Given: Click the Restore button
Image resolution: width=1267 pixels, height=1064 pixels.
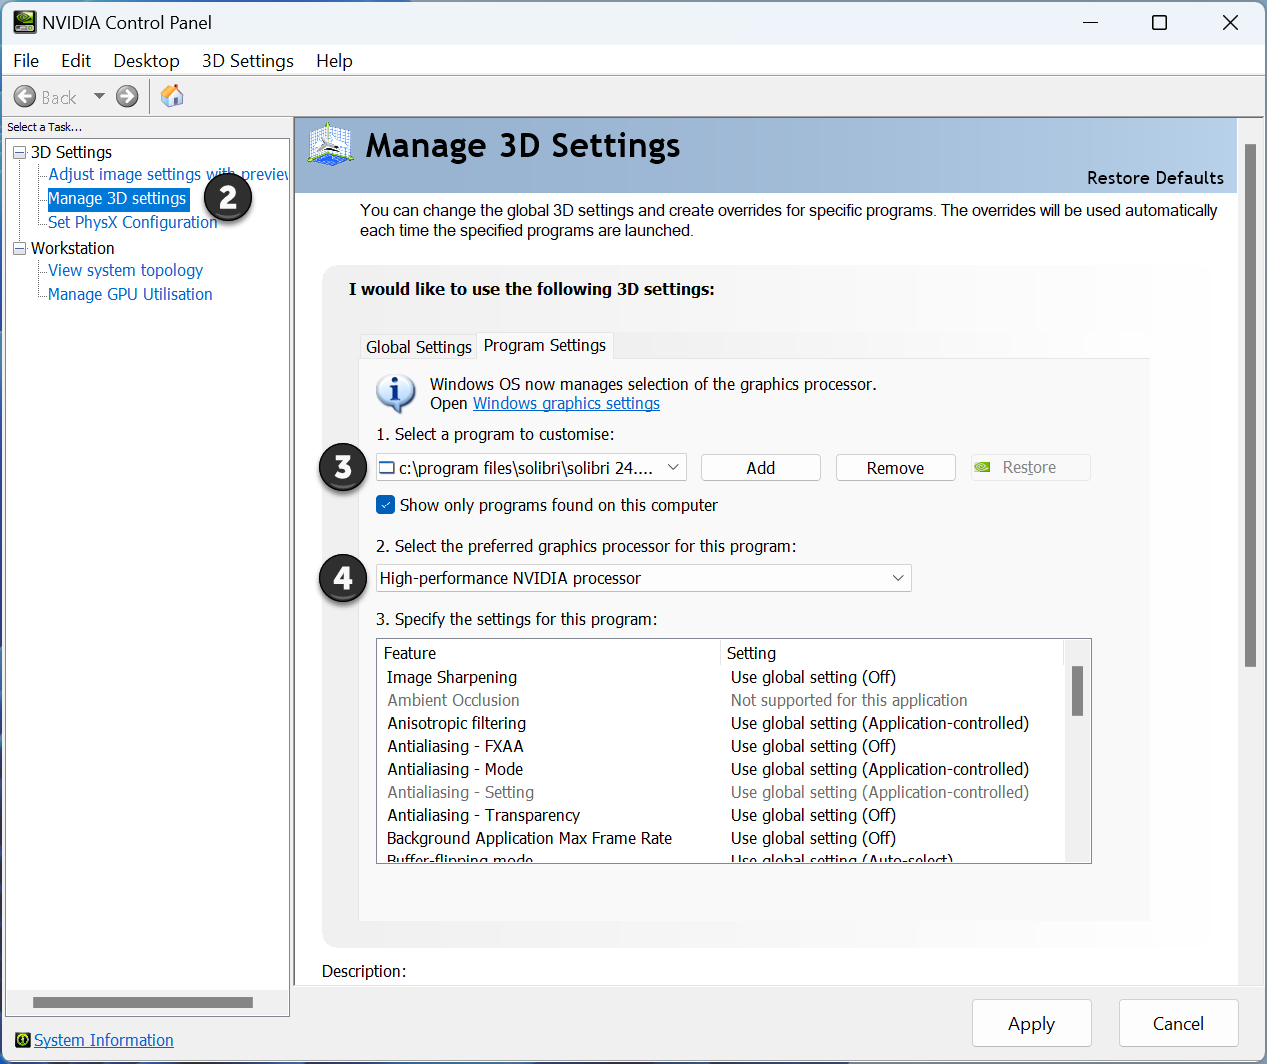Looking at the screenshot, I should (1031, 468).
